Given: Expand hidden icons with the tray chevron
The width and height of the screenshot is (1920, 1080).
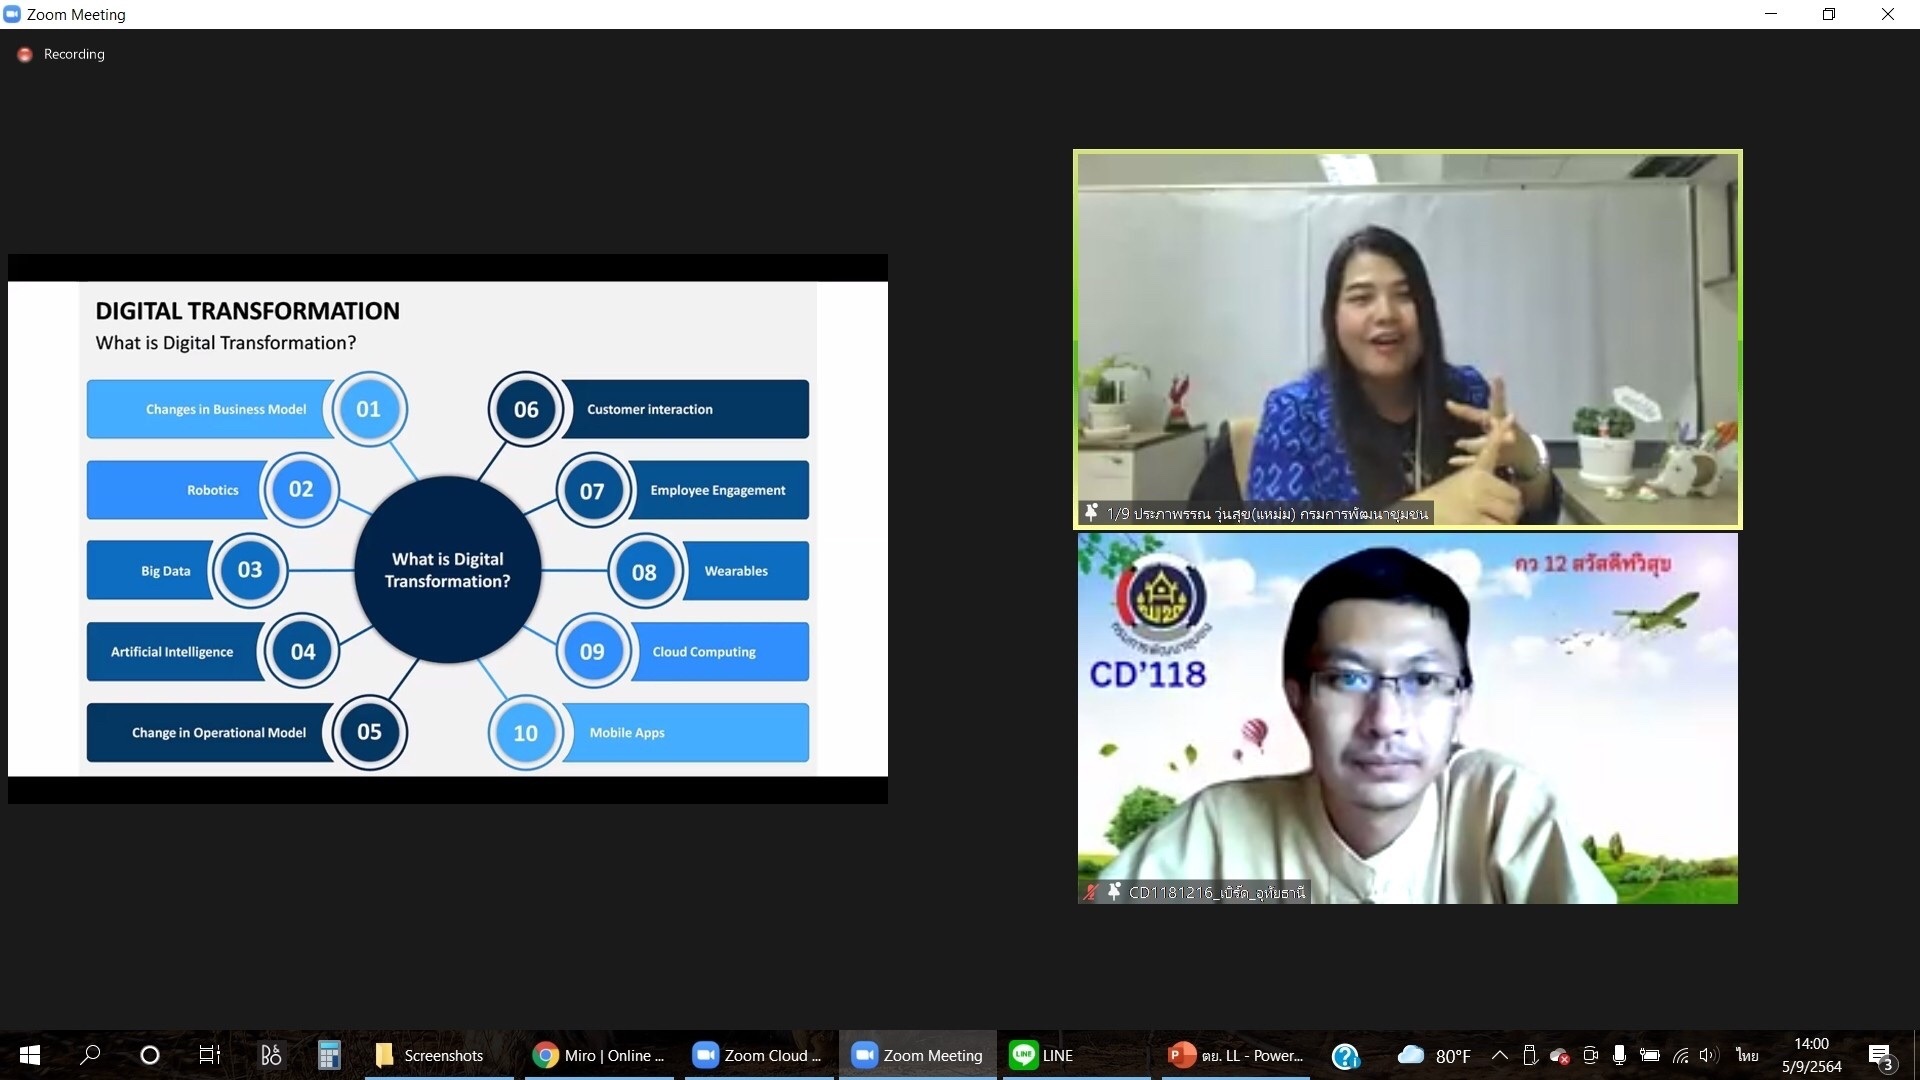Looking at the screenshot, I should pyautogui.click(x=1499, y=1054).
